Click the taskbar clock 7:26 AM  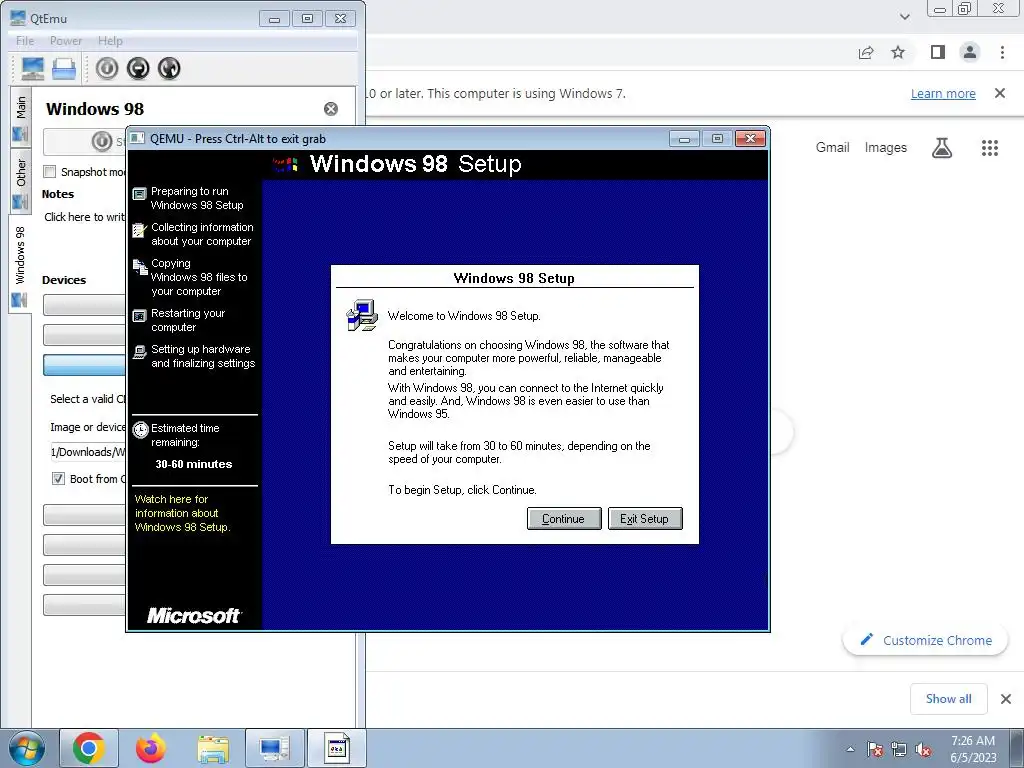[973, 741]
